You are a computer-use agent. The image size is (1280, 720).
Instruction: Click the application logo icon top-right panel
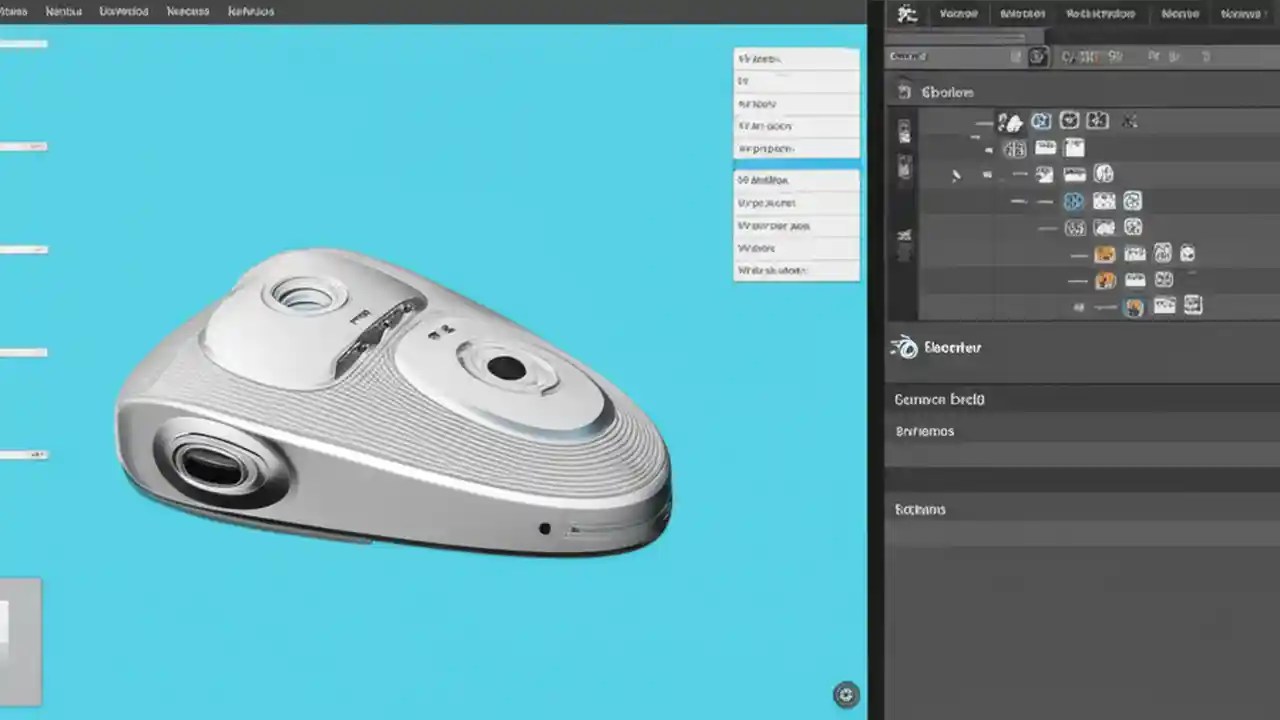[907, 14]
